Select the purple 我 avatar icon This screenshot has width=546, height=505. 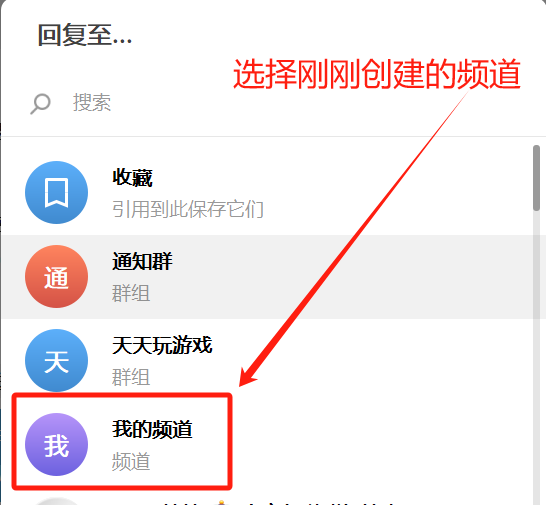56,444
